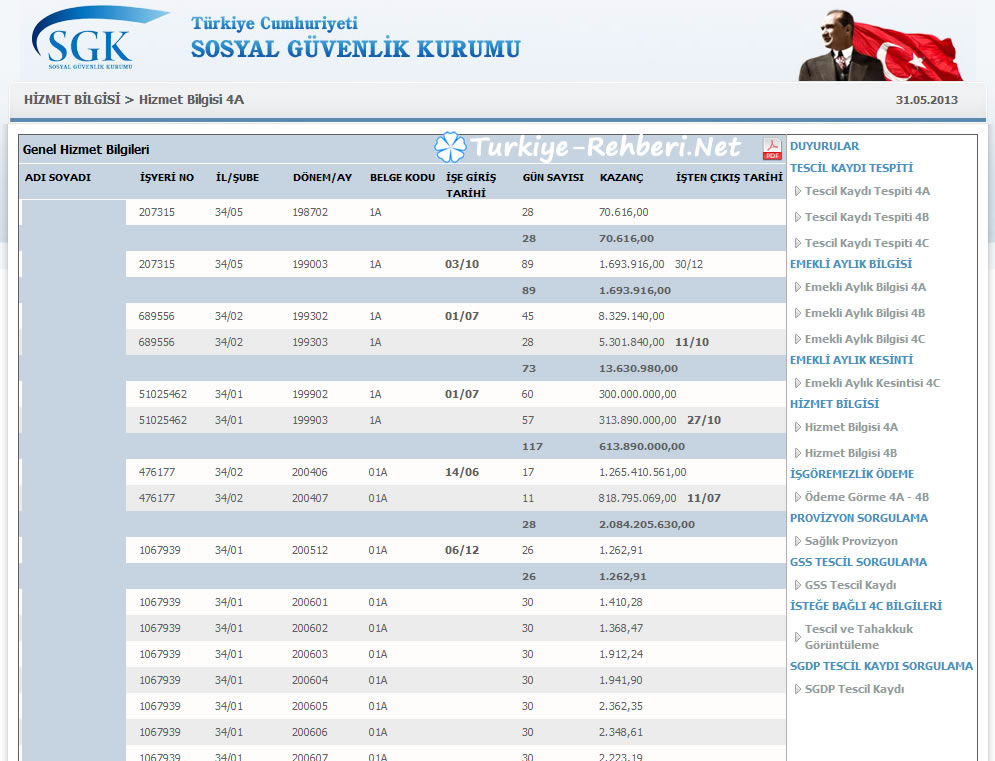Click the Atatürk and flag banner image
The width and height of the screenshot is (995, 761).
point(880,45)
